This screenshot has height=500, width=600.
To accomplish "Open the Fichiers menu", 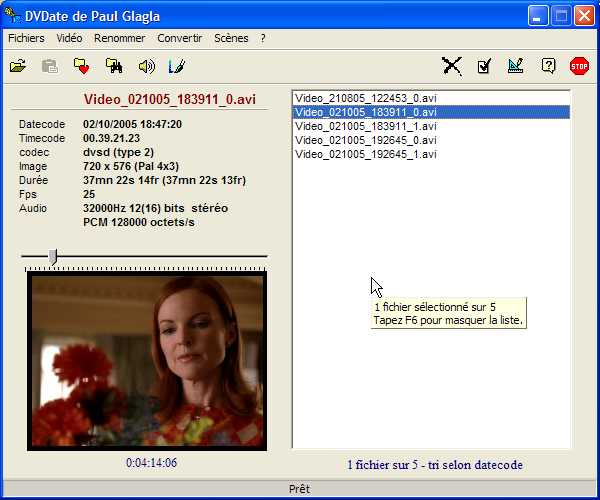I will point(26,38).
